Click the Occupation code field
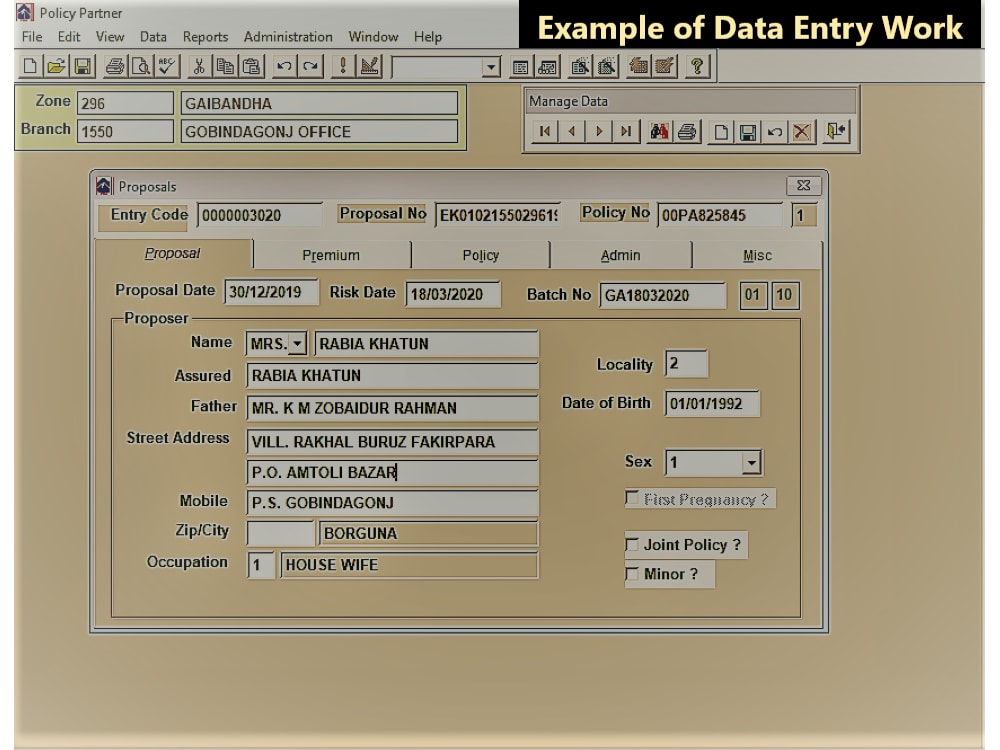This screenshot has width=1000, height=750. [261, 565]
